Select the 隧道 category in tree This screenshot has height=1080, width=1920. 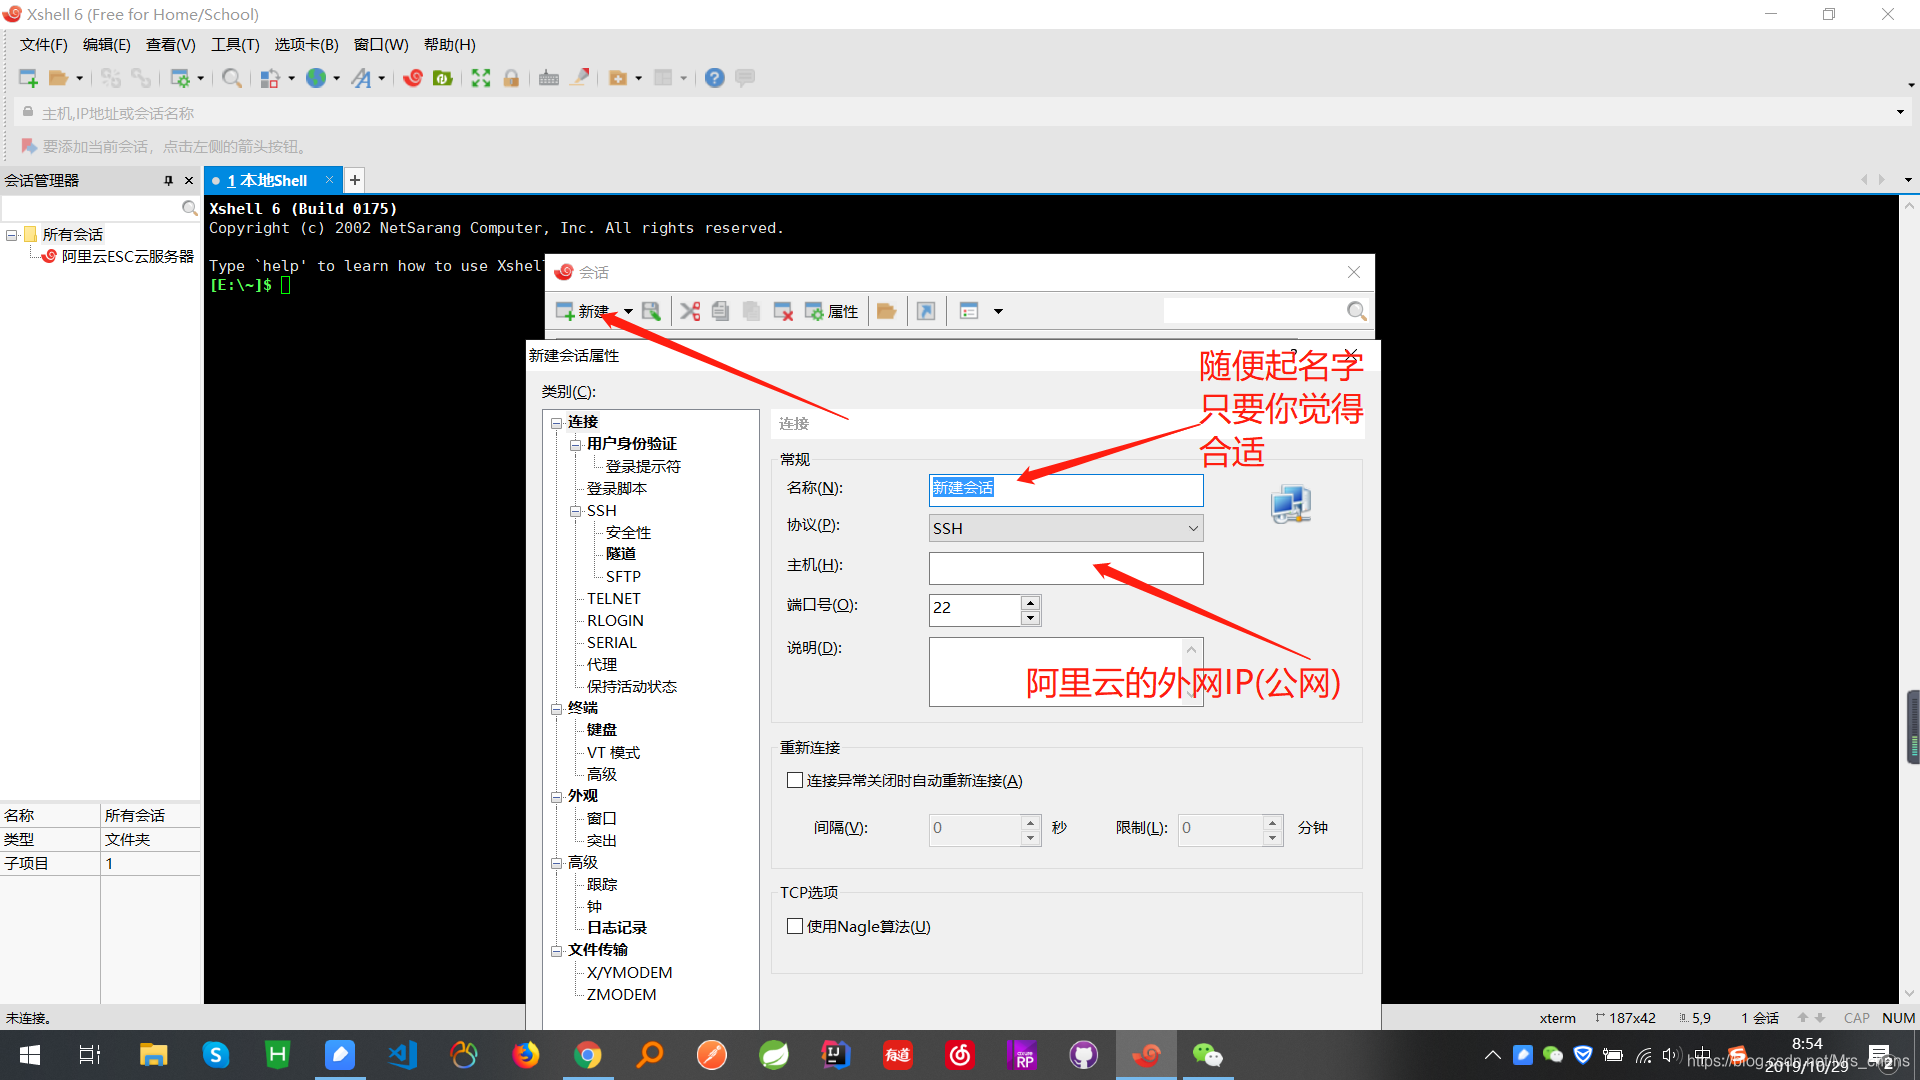[x=621, y=554]
